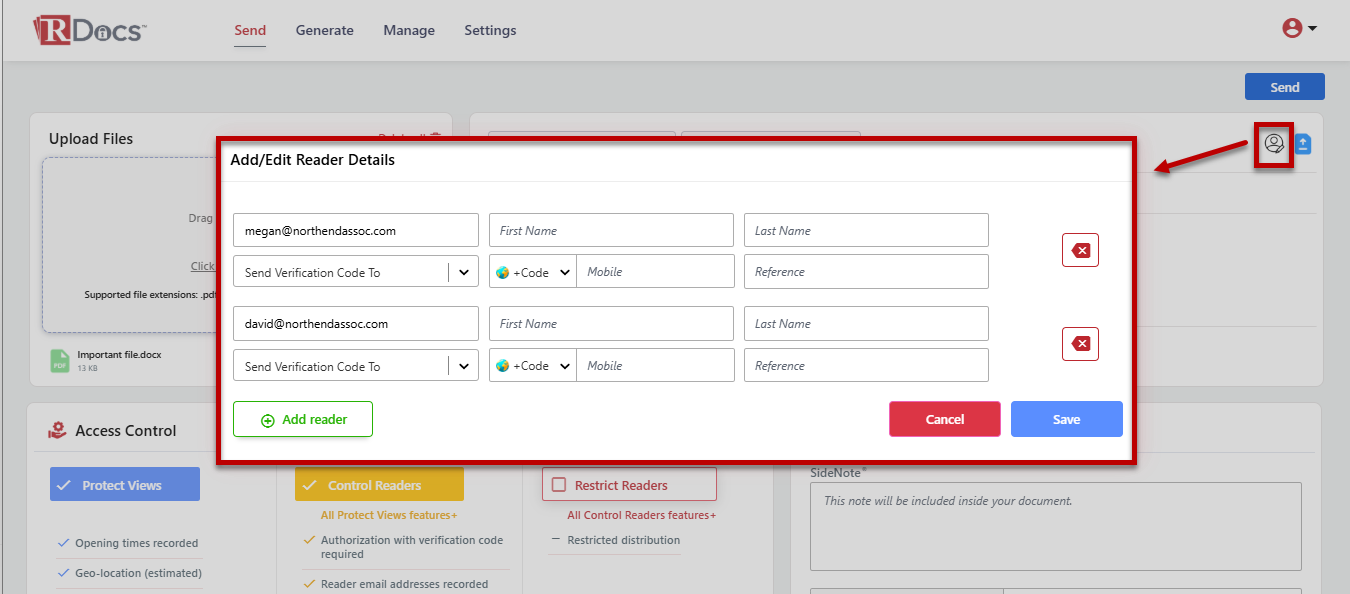Delete the david@northendassoc.com reader row
Image resolution: width=1350 pixels, height=594 pixels.
coord(1080,344)
